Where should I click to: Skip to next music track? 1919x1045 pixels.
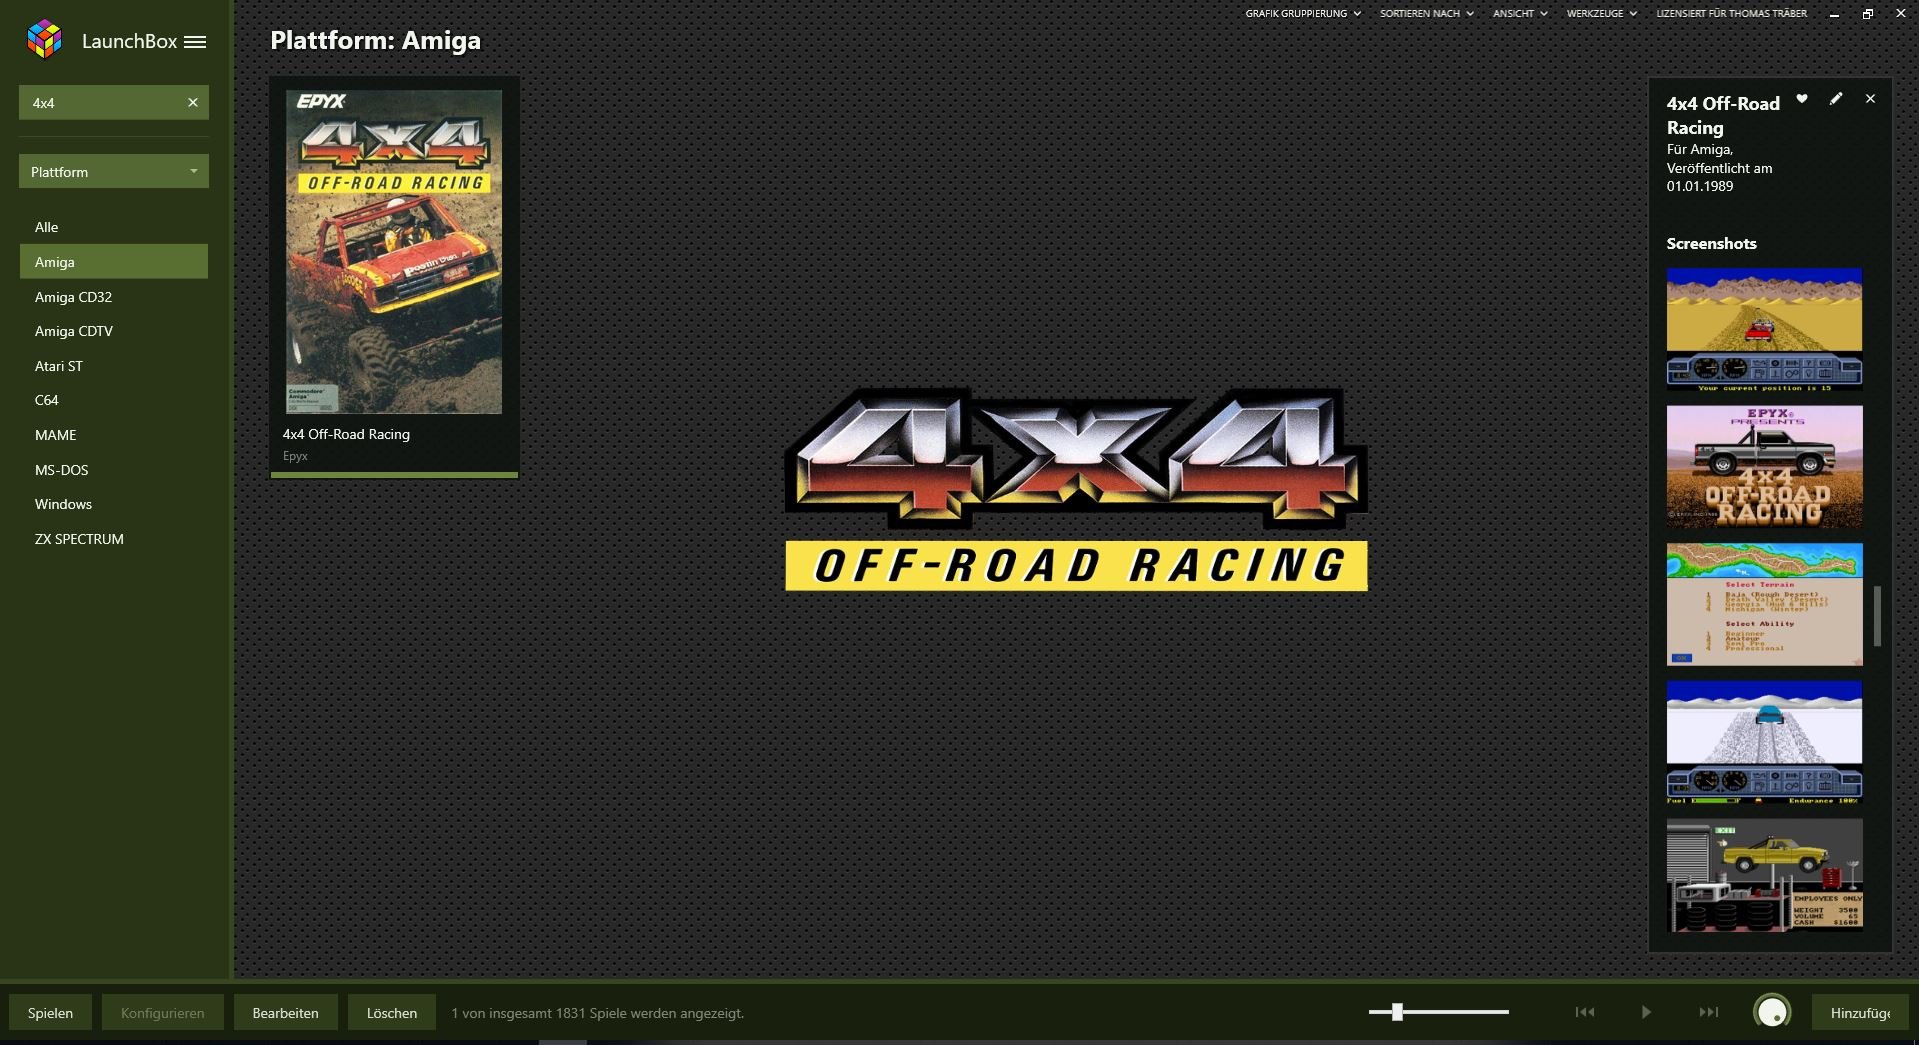[1709, 1012]
